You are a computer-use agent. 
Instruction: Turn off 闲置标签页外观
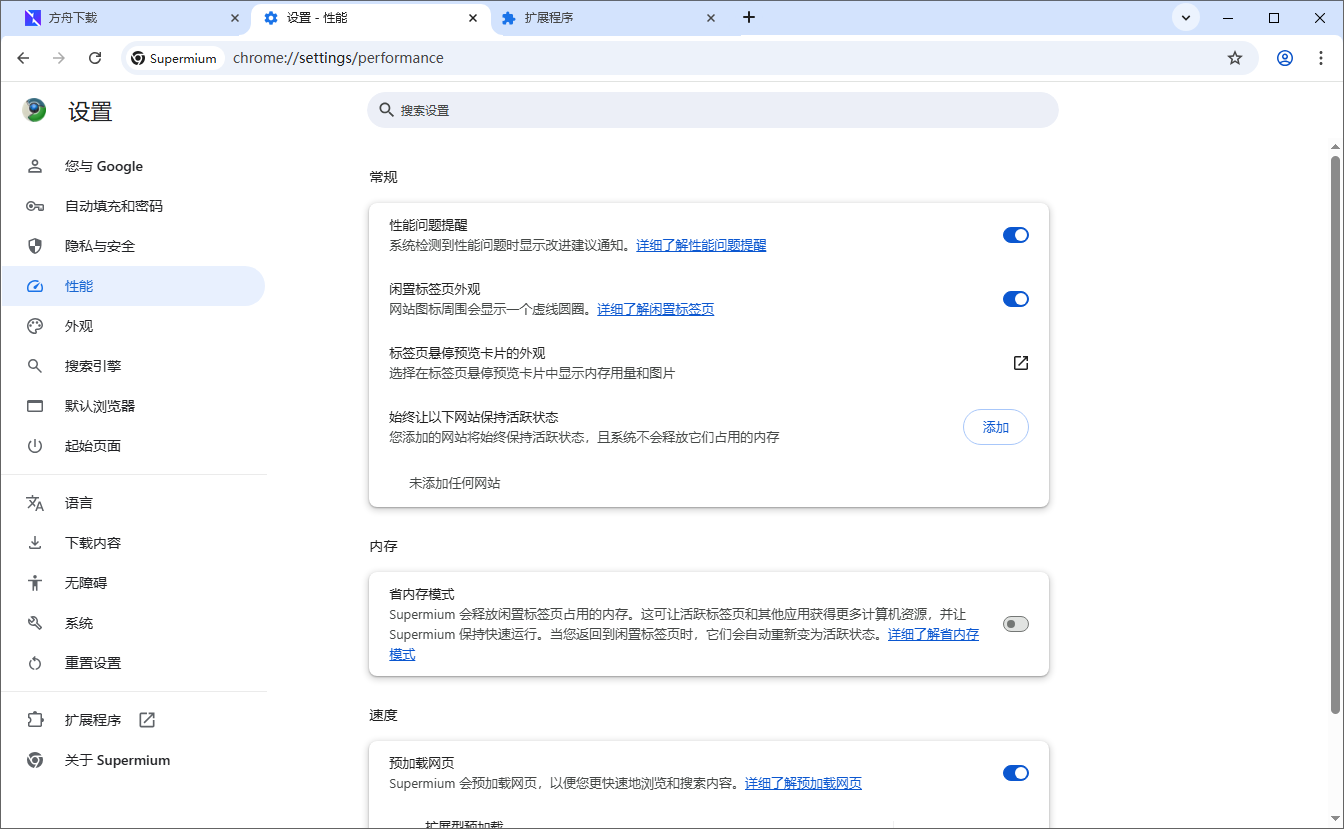(x=1015, y=298)
